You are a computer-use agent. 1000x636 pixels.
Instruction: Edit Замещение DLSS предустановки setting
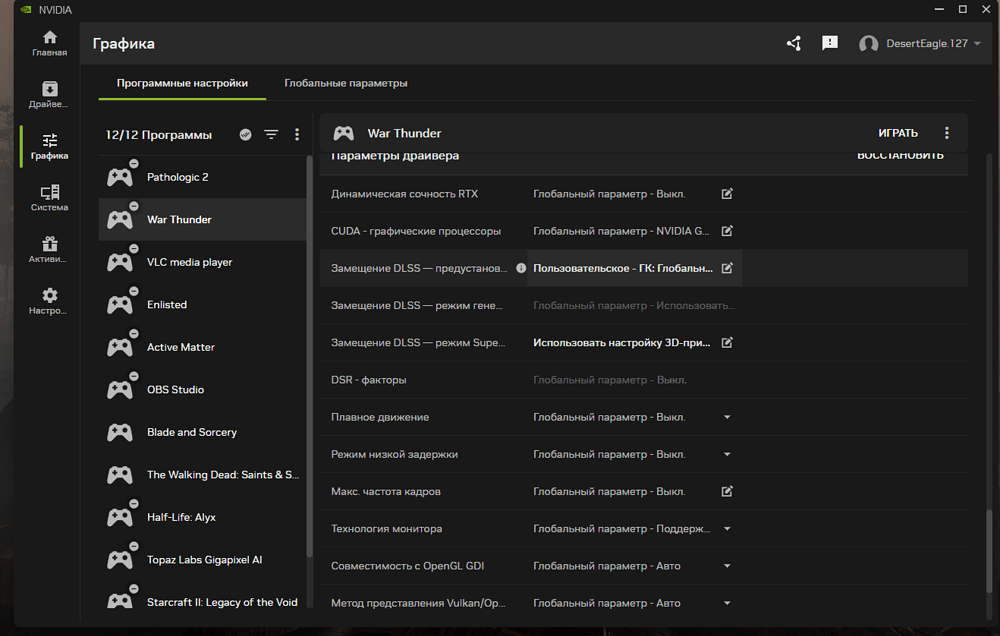(x=727, y=268)
